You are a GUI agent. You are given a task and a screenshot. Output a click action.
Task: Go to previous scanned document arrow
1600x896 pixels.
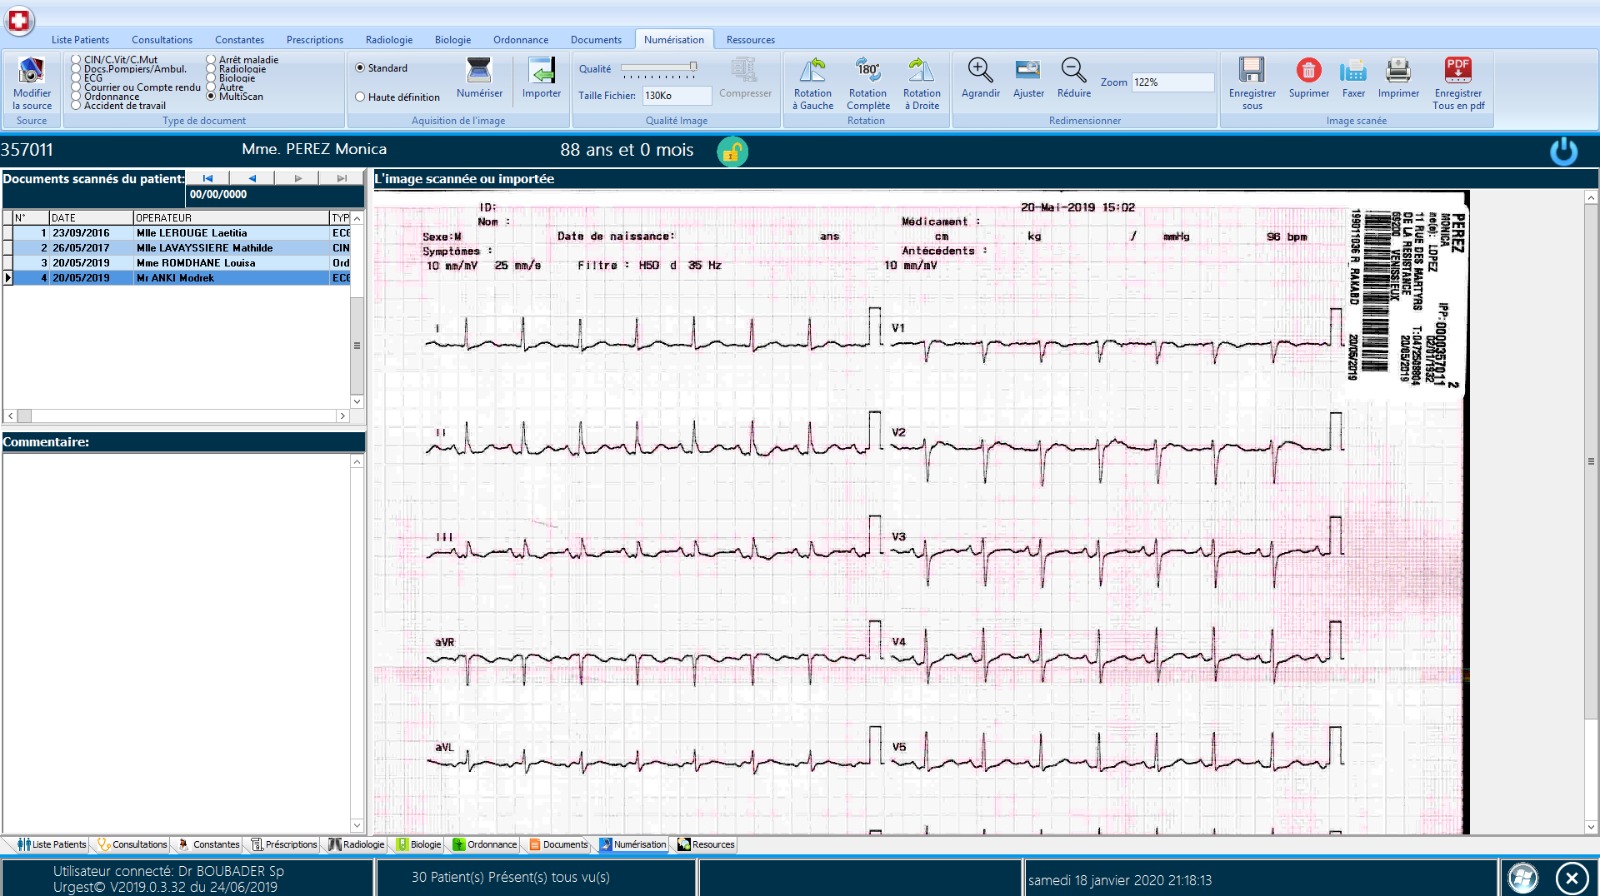tap(252, 178)
